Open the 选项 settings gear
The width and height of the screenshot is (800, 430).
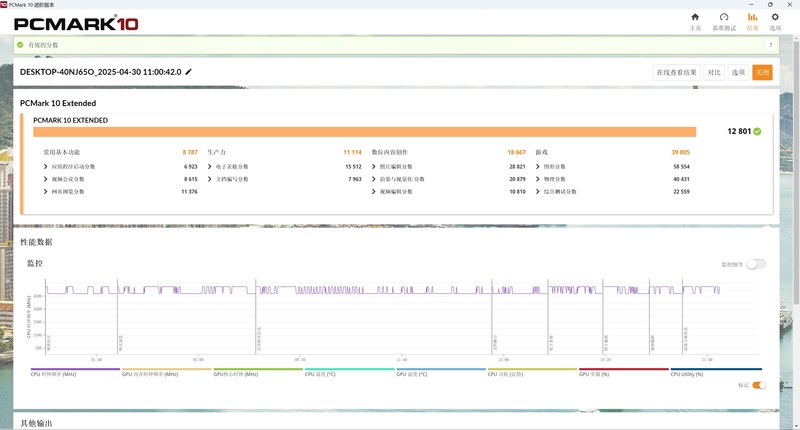(x=775, y=20)
